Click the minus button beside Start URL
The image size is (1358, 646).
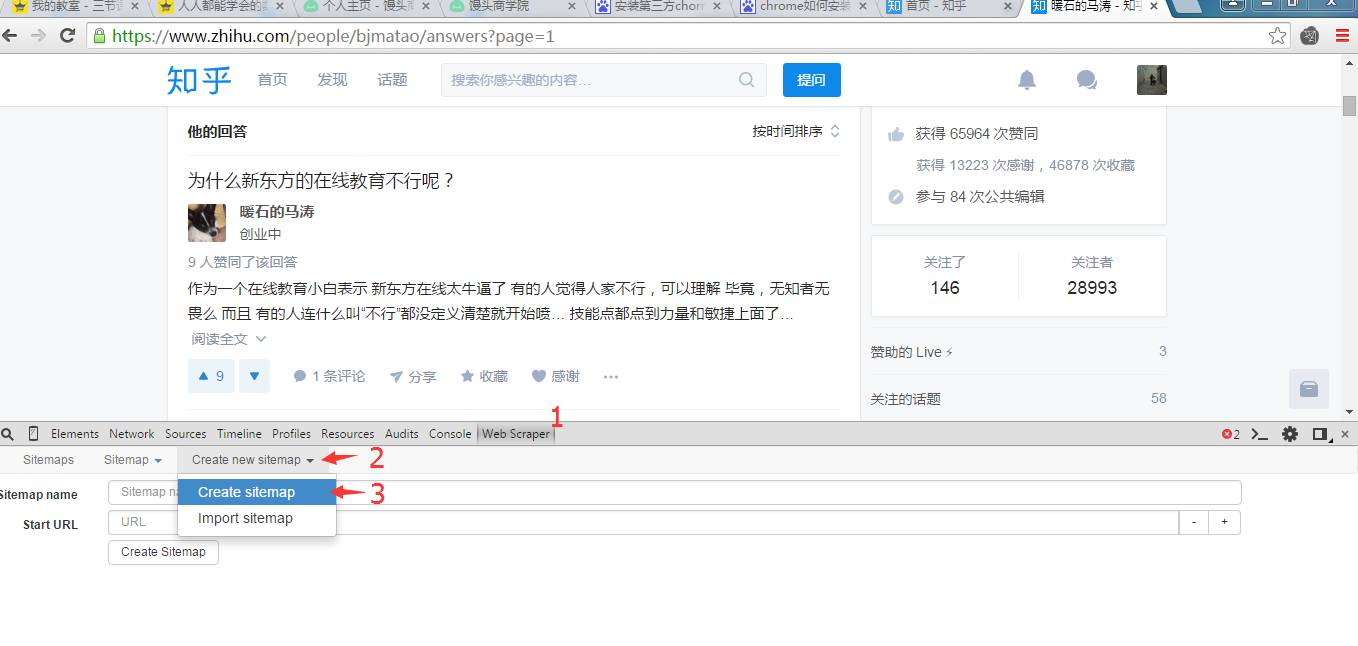coord(1194,522)
